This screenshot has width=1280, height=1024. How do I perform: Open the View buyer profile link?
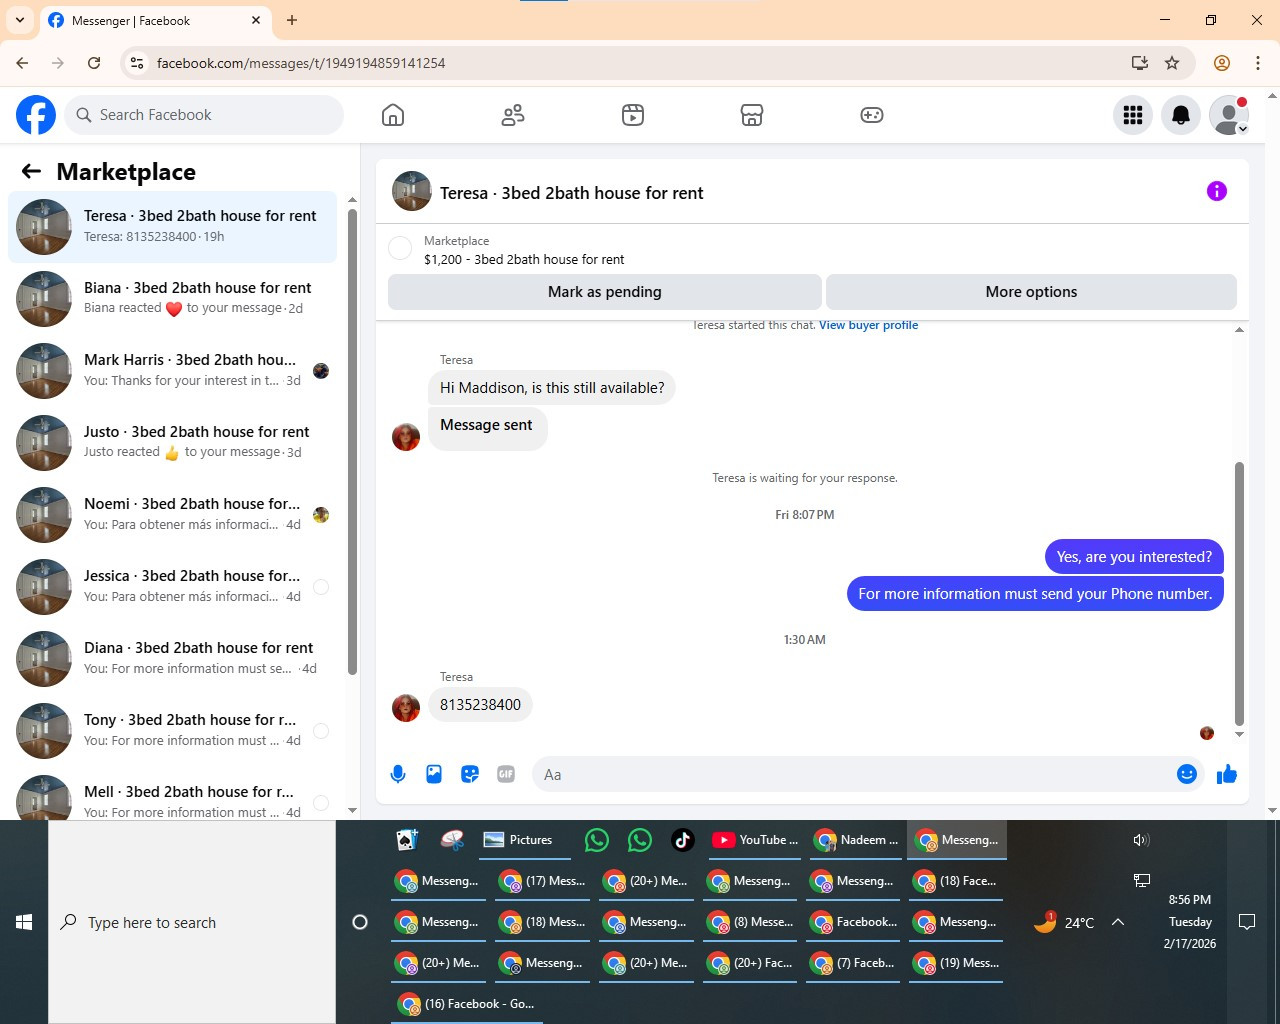point(868,325)
